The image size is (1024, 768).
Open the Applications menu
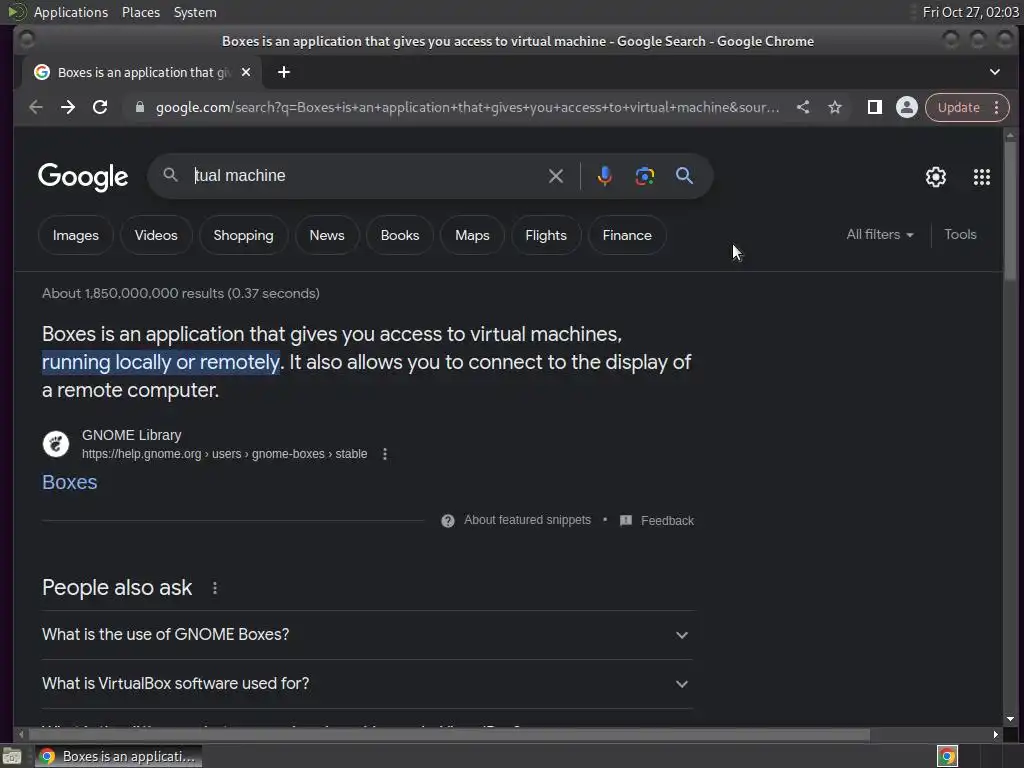[x=71, y=12]
